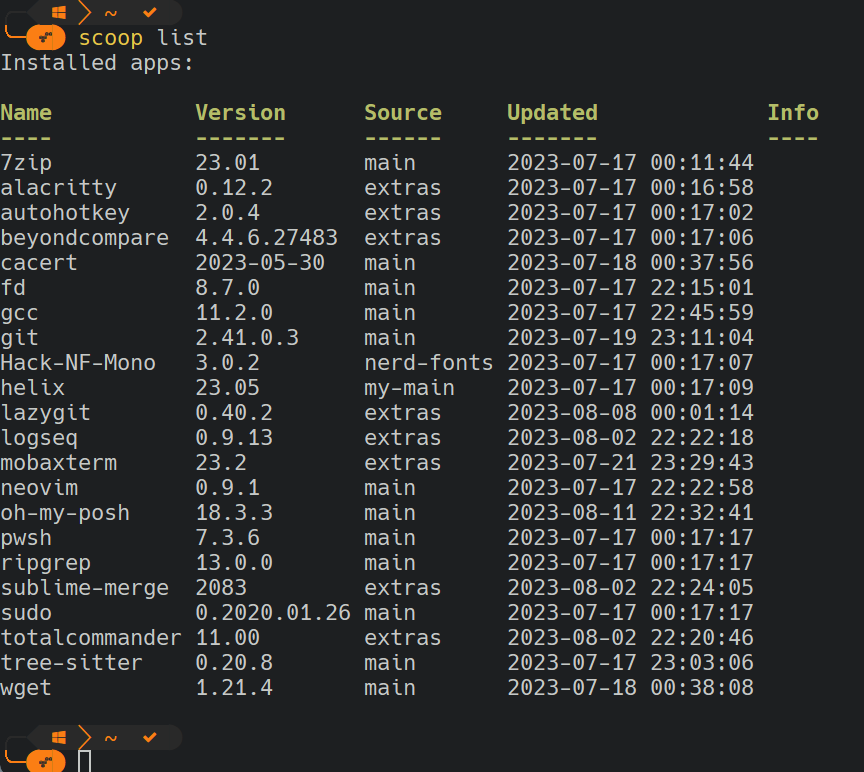The height and width of the screenshot is (772, 864).
Task: Click the Windows logo in the bottom prompt
Action: coord(58,737)
